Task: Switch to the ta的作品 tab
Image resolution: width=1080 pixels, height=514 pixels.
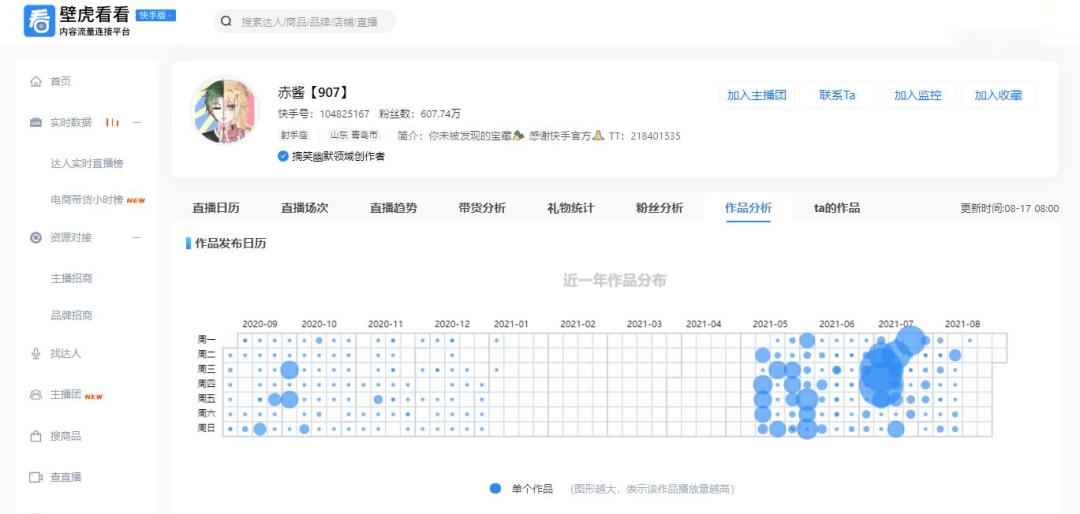Action: point(837,208)
